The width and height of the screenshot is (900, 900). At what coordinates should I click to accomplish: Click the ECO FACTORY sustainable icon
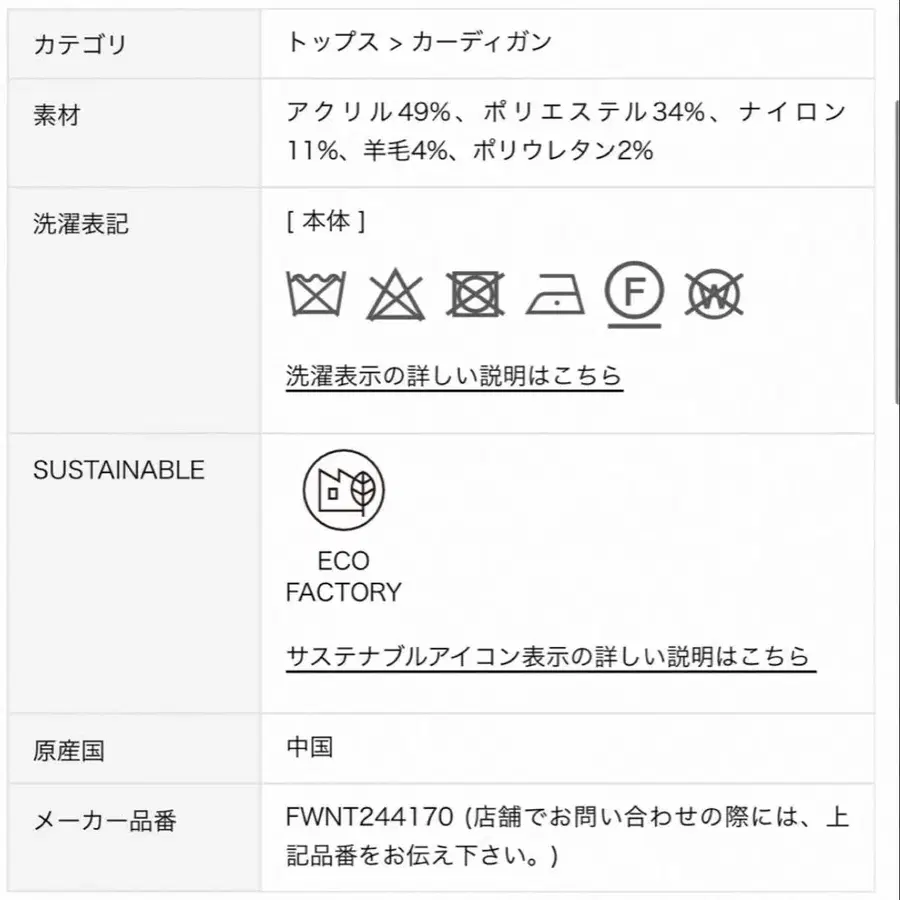(x=343, y=489)
